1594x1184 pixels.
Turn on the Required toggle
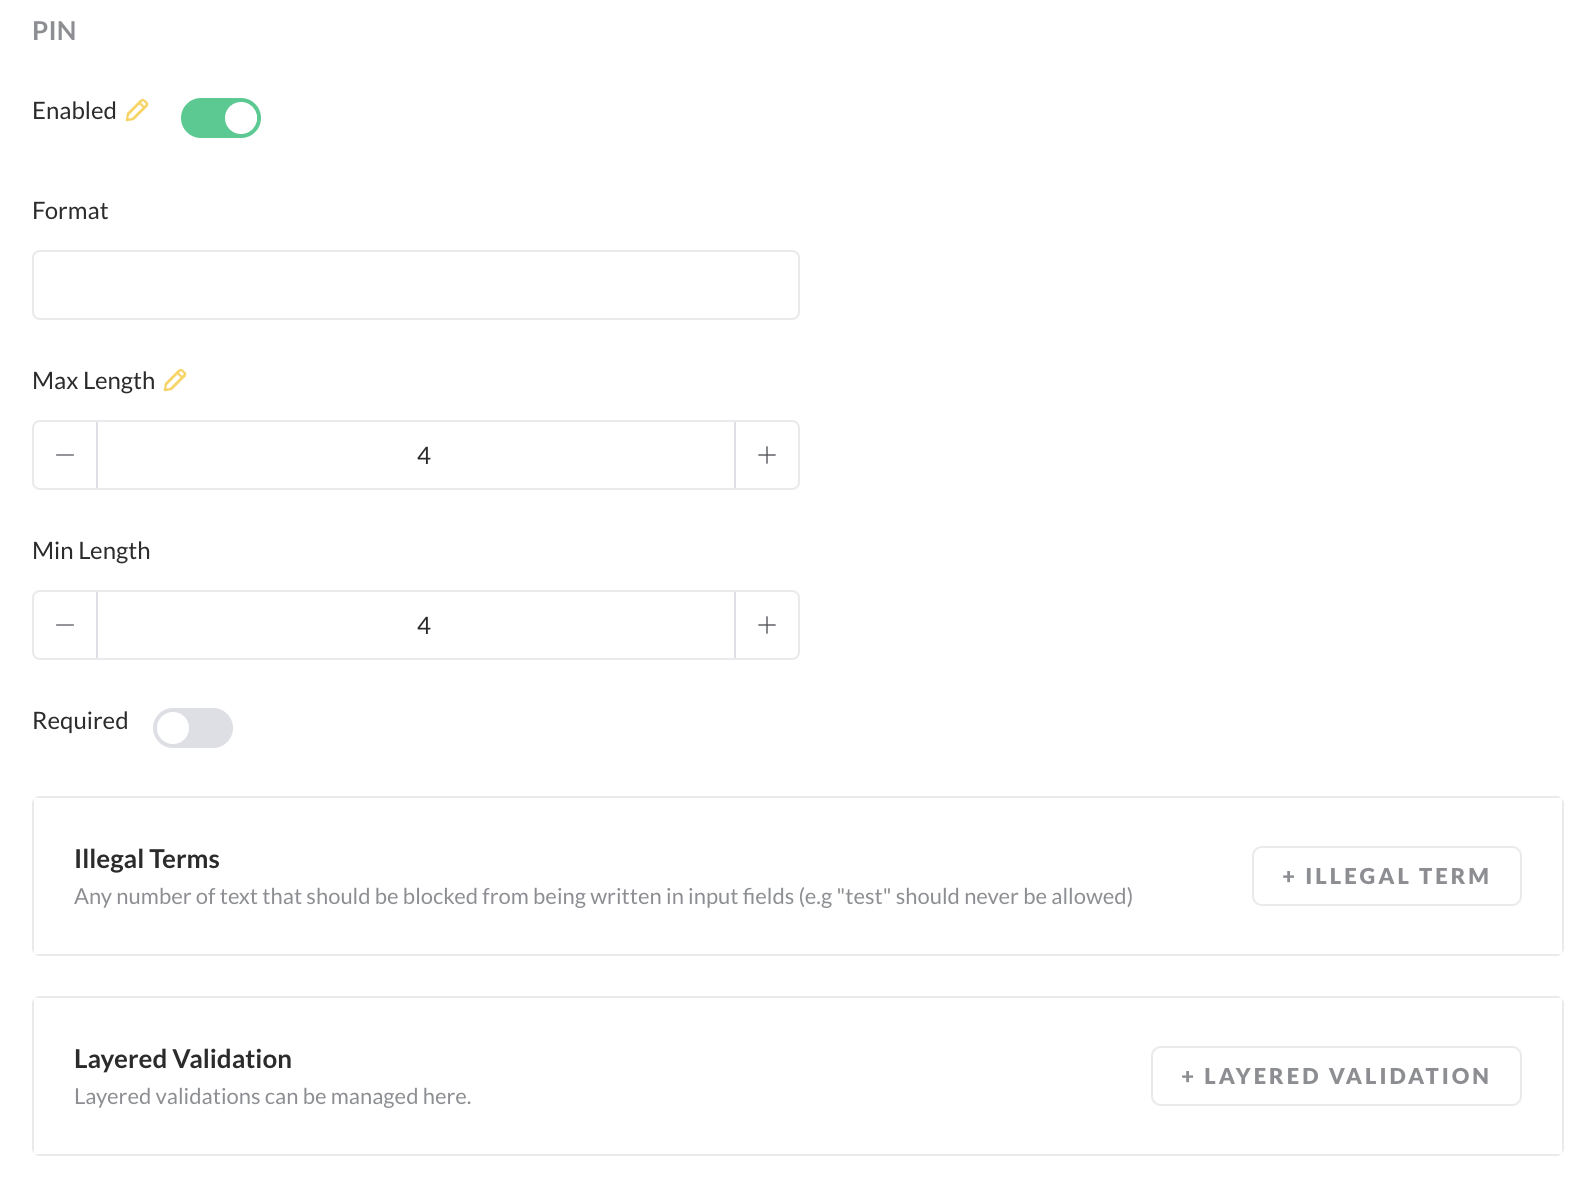(x=193, y=728)
